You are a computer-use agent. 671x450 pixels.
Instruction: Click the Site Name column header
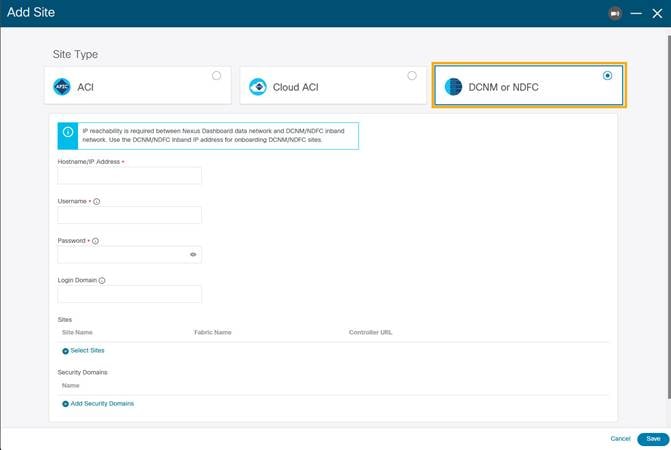(77, 332)
